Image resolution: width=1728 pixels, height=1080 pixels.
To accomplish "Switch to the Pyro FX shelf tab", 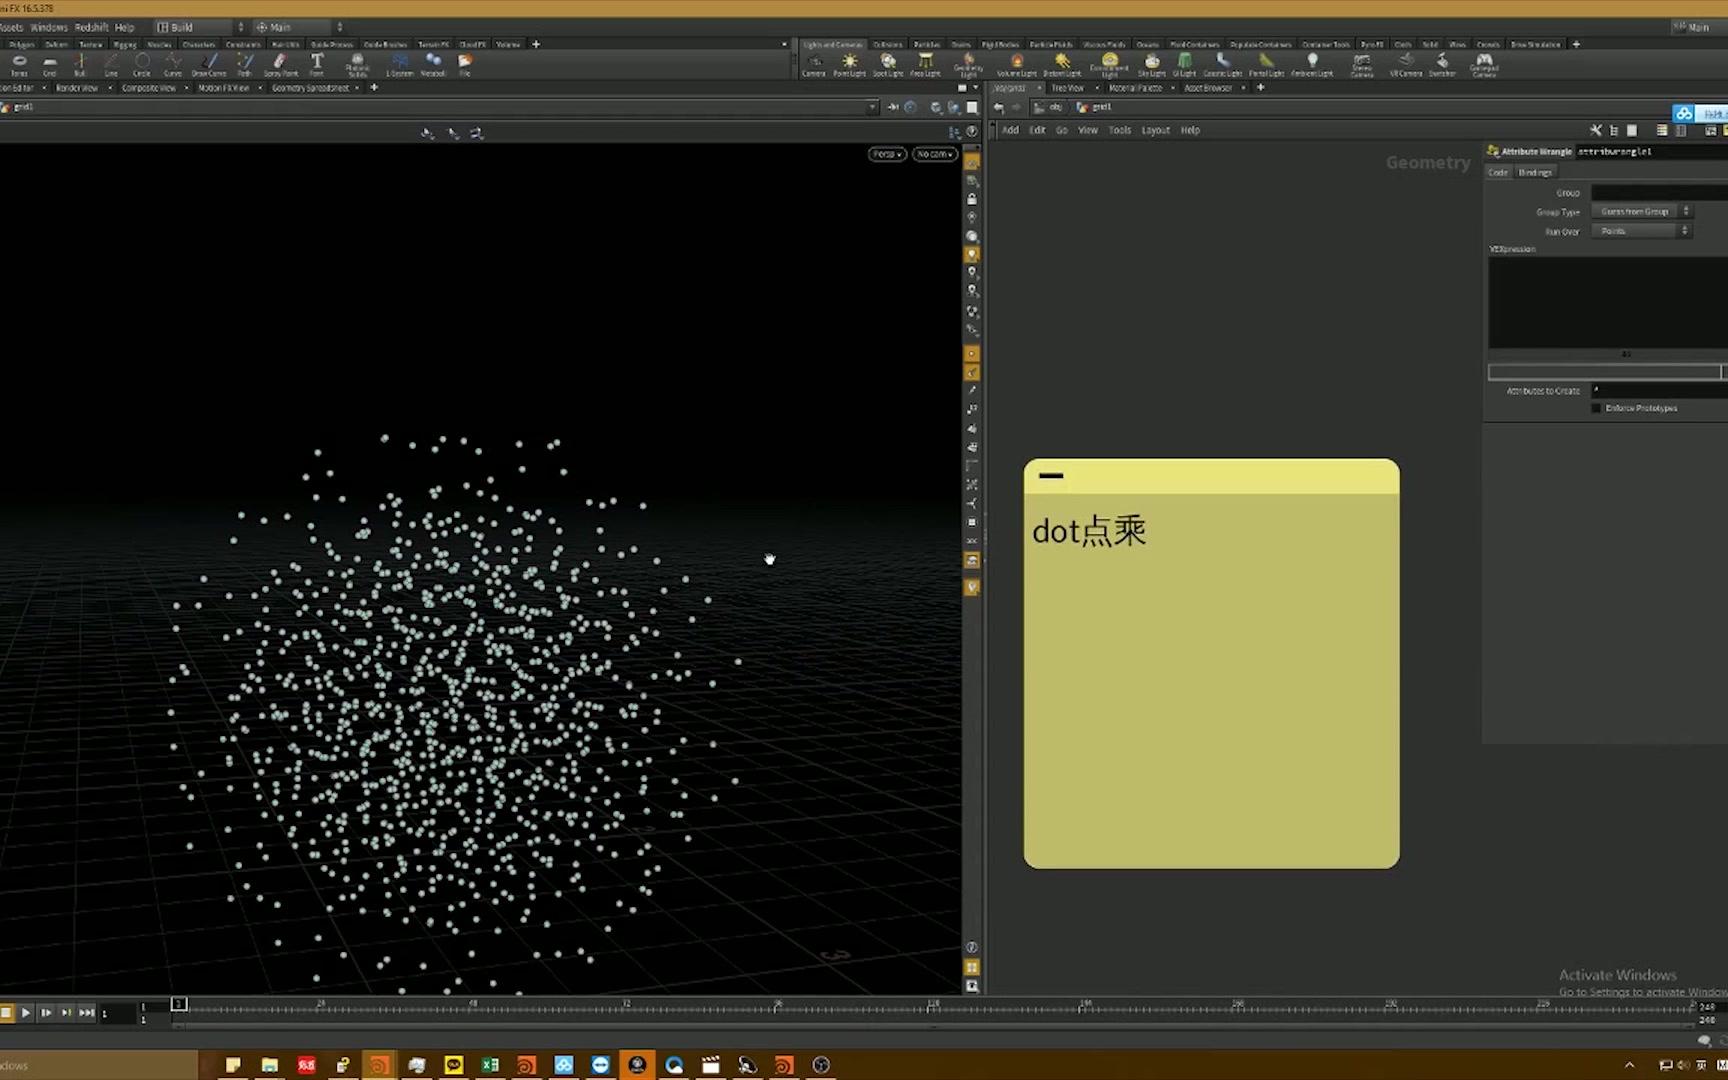I will 1370,44.
